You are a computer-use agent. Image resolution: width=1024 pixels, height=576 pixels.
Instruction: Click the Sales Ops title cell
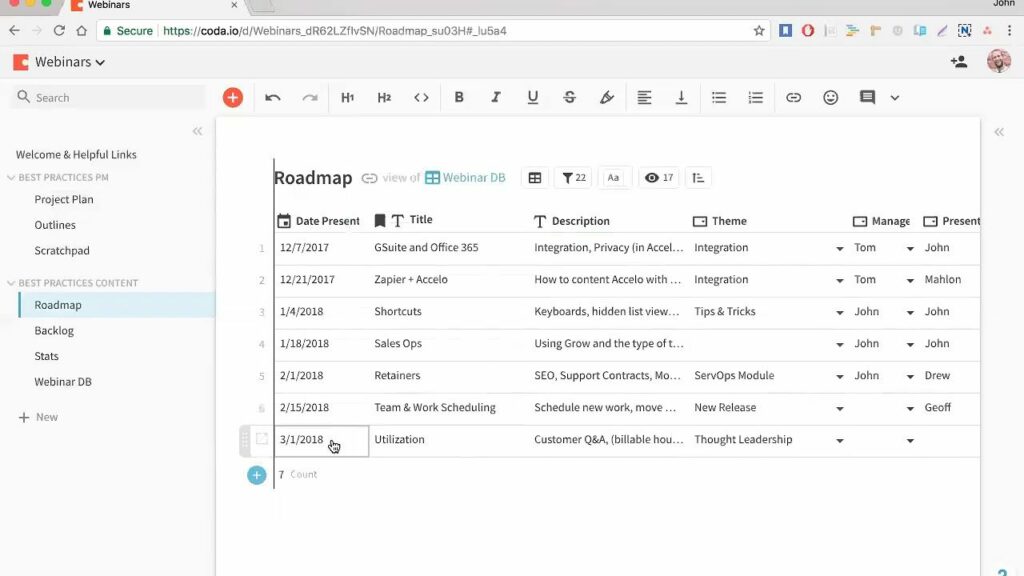[398, 344]
